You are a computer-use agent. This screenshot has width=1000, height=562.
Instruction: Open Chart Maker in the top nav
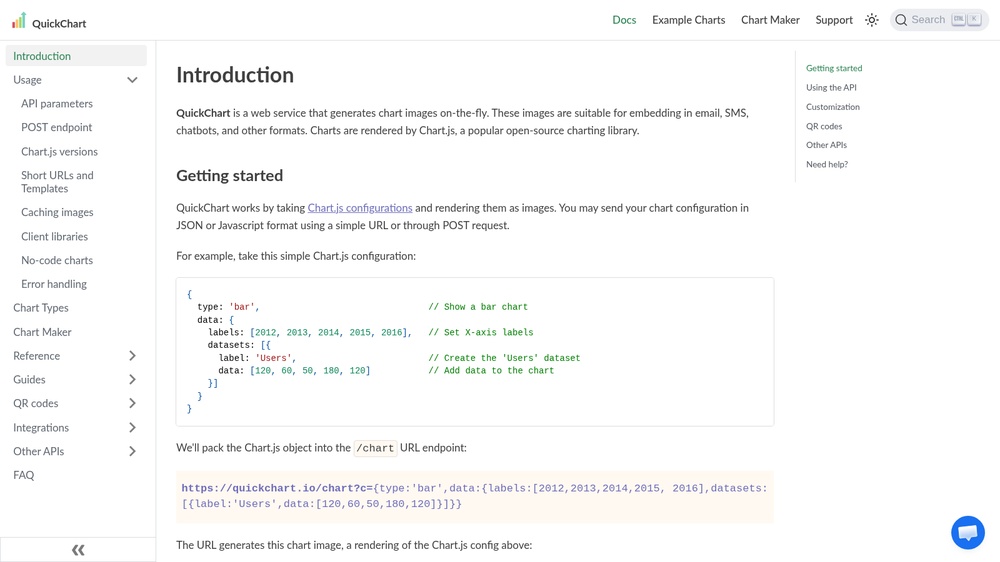[x=770, y=20]
